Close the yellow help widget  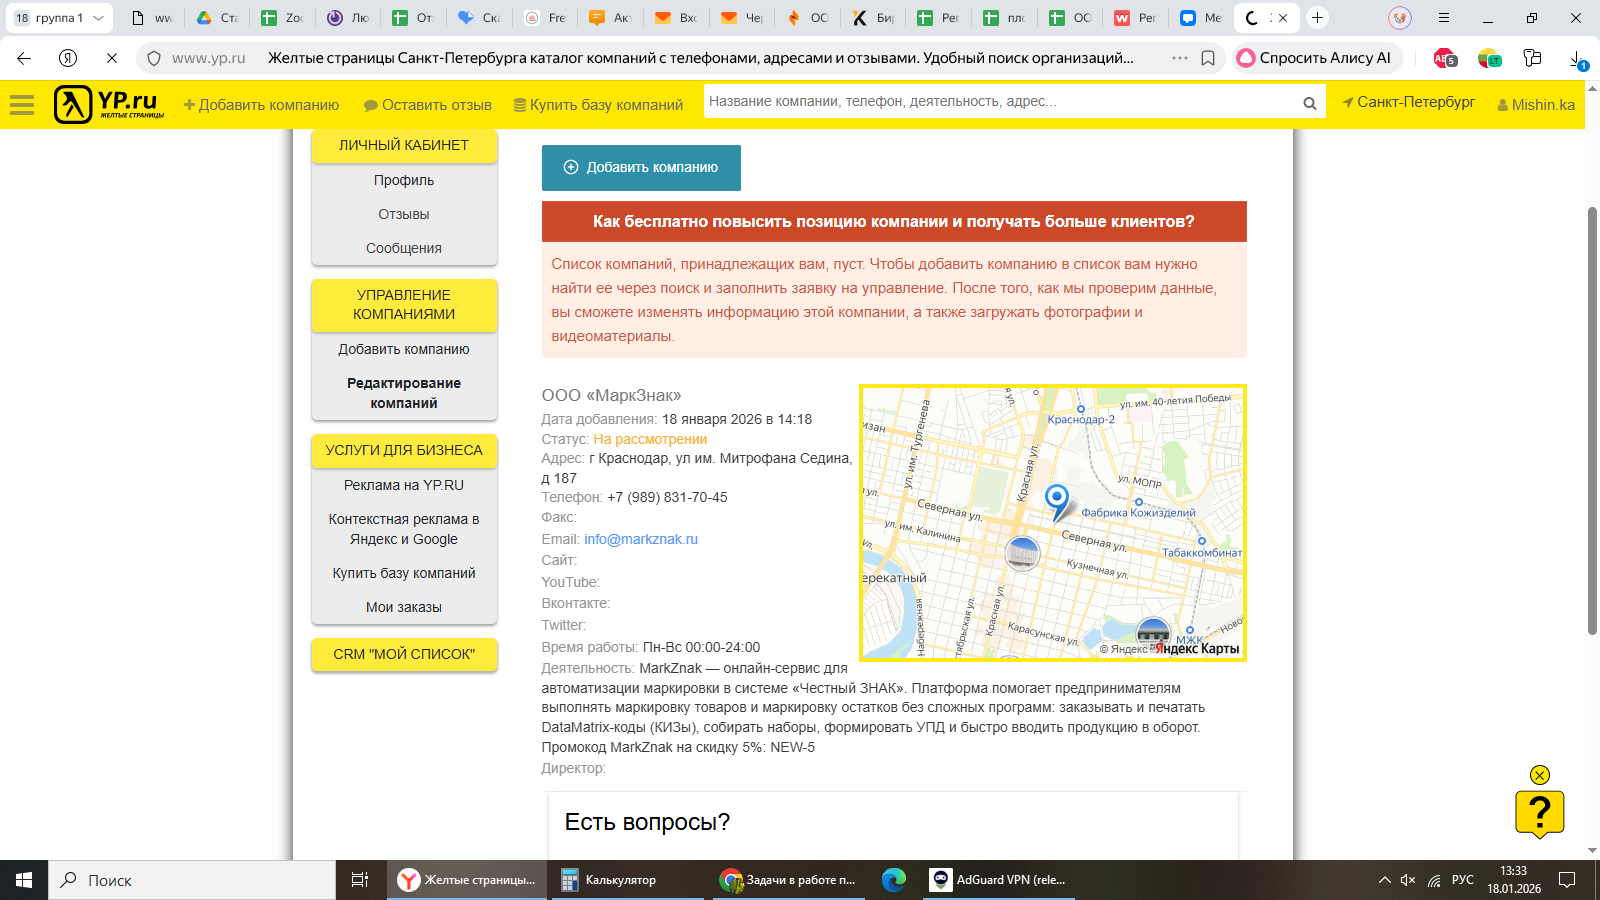coord(1540,775)
